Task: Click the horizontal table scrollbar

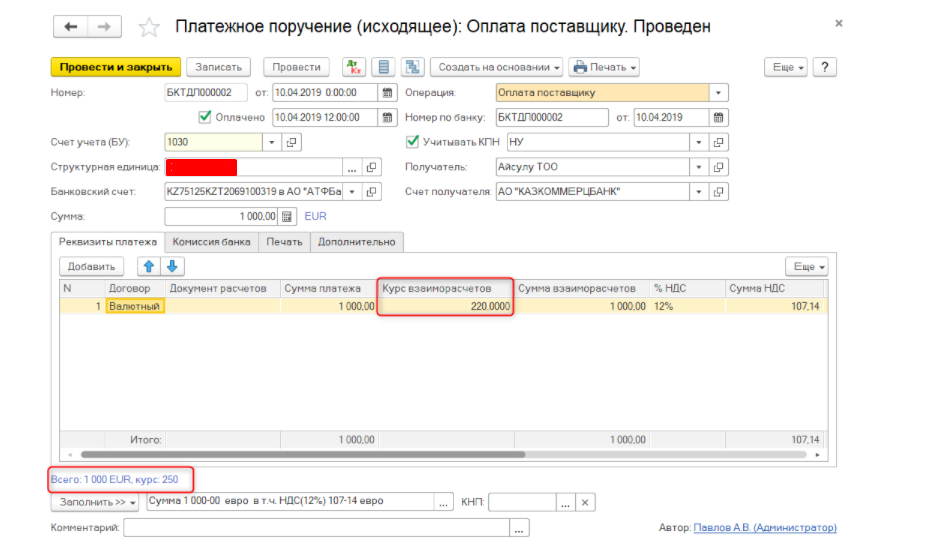Action: 303,455
